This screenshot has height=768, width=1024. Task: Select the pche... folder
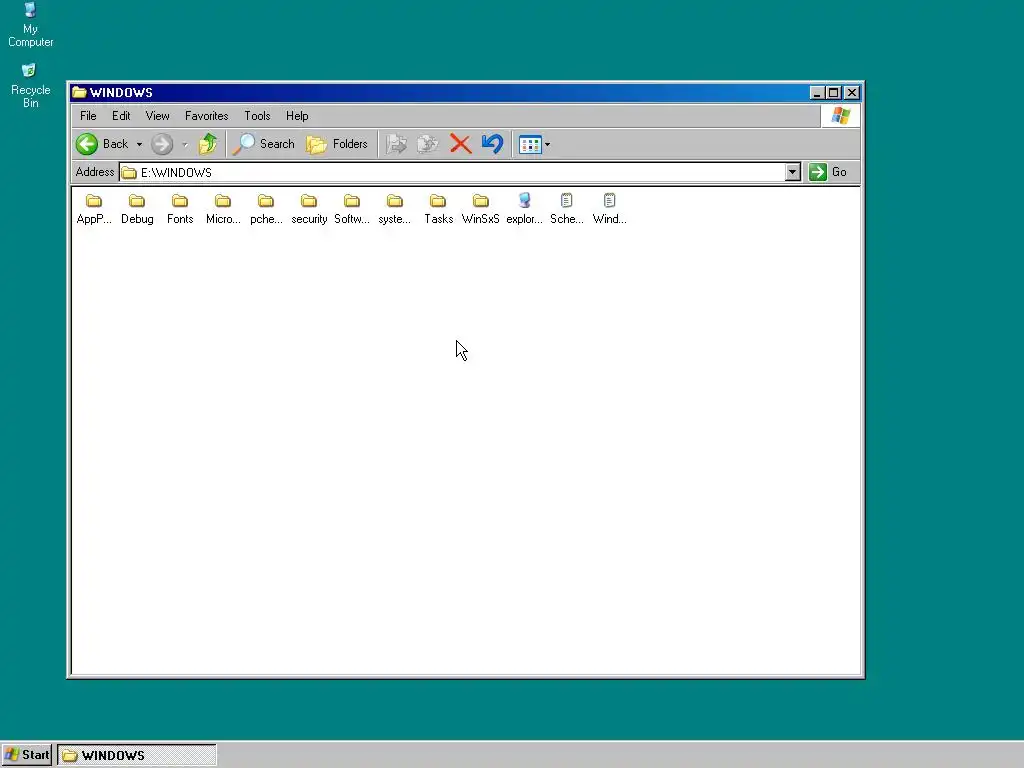point(266,209)
